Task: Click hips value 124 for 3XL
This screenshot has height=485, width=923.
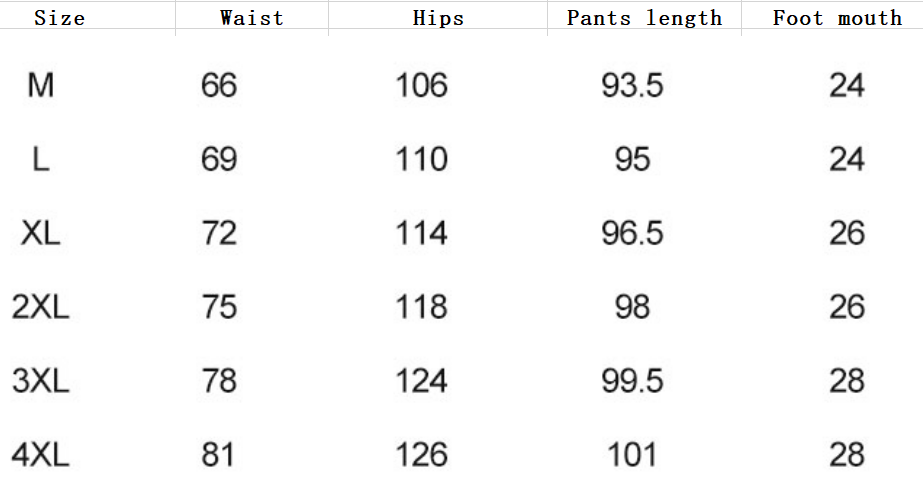Action: pyautogui.click(x=421, y=381)
